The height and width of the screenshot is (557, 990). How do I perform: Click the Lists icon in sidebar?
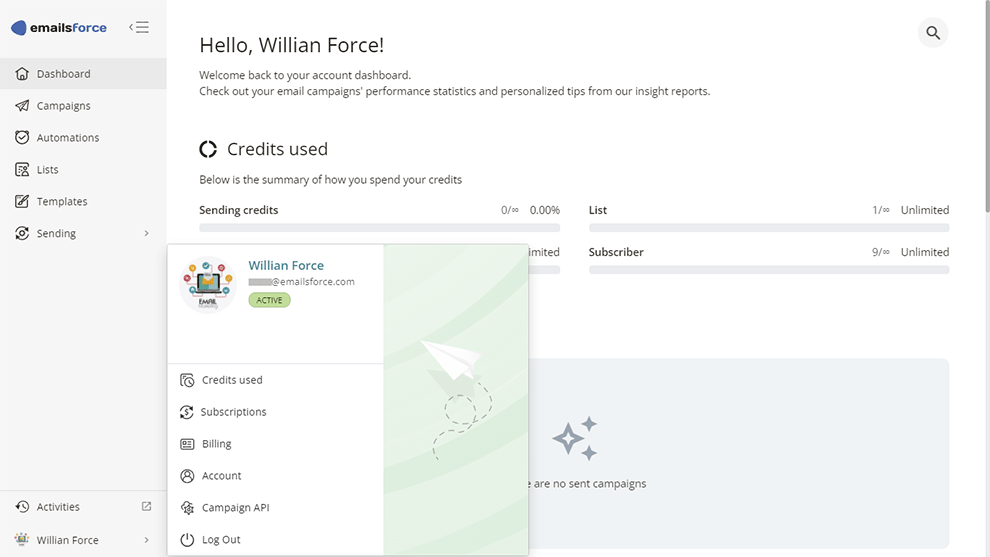pyautogui.click(x=22, y=170)
